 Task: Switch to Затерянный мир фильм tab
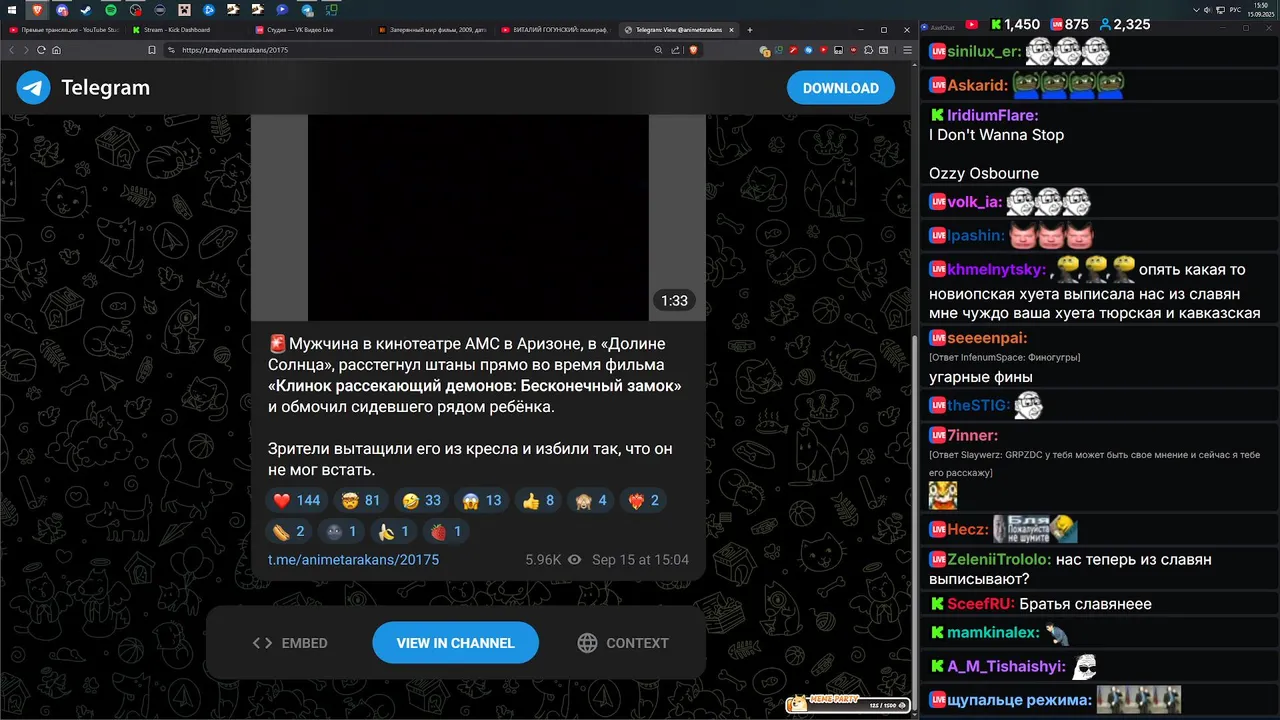[434, 30]
